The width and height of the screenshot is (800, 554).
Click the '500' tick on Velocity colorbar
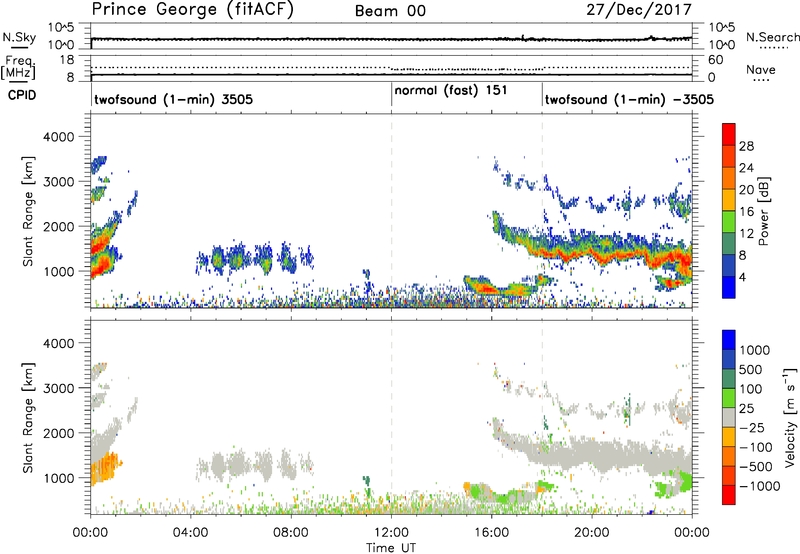(753, 370)
